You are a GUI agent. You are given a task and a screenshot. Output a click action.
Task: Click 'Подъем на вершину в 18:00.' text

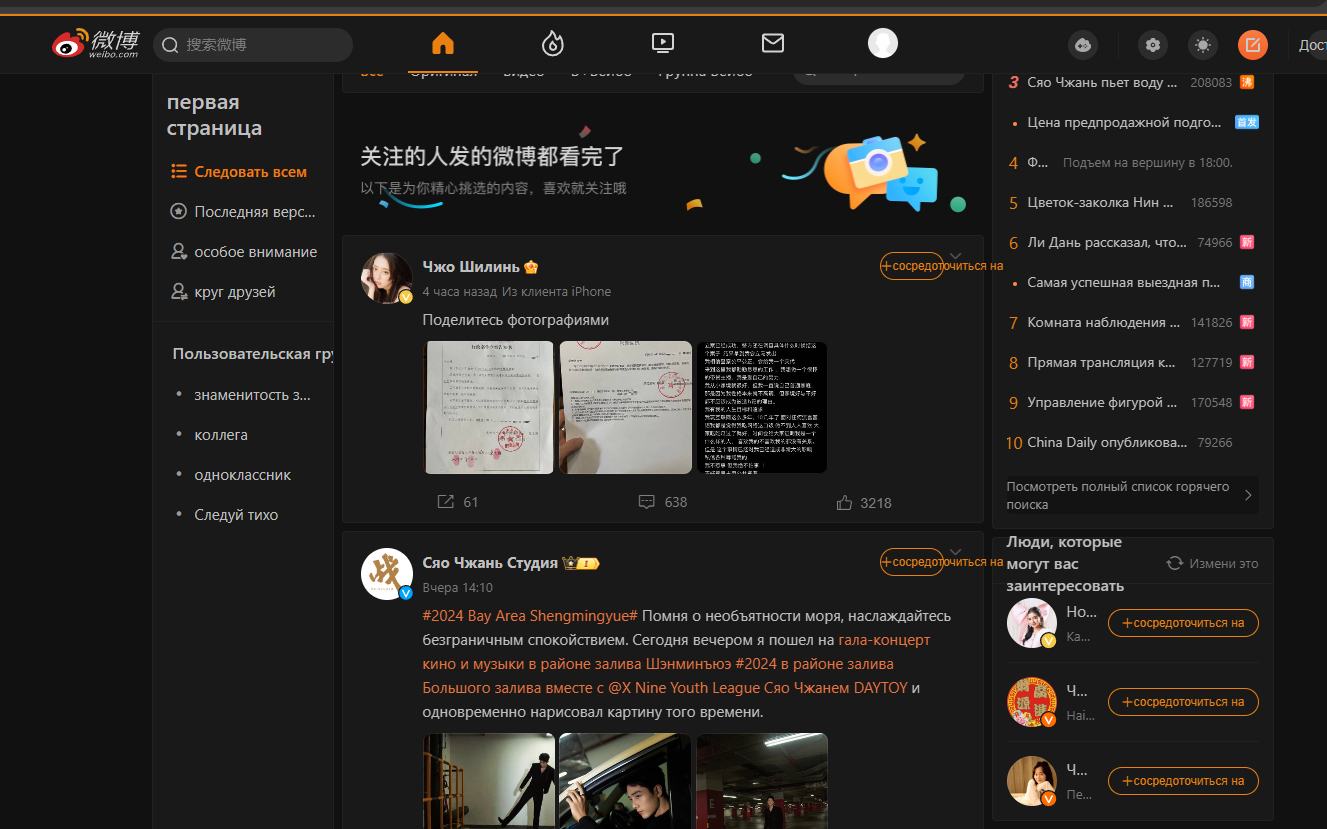pyautogui.click(x=1147, y=162)
